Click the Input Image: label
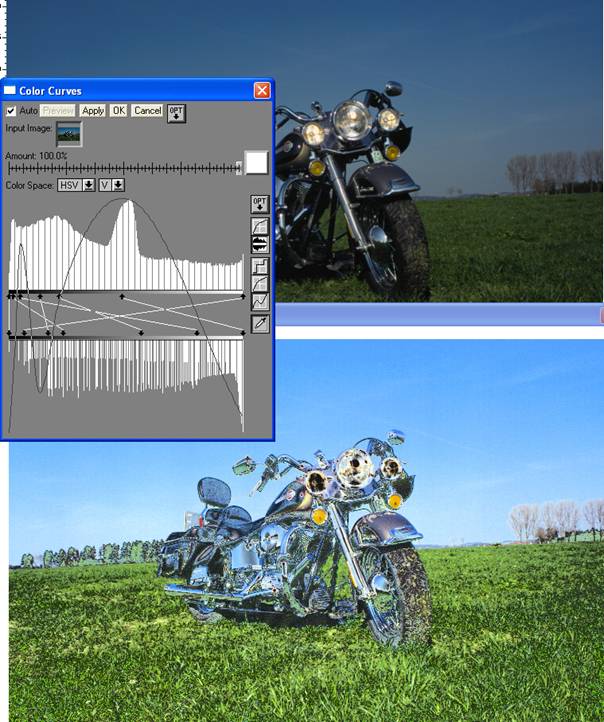604x722 pixels. click(29, 128)
